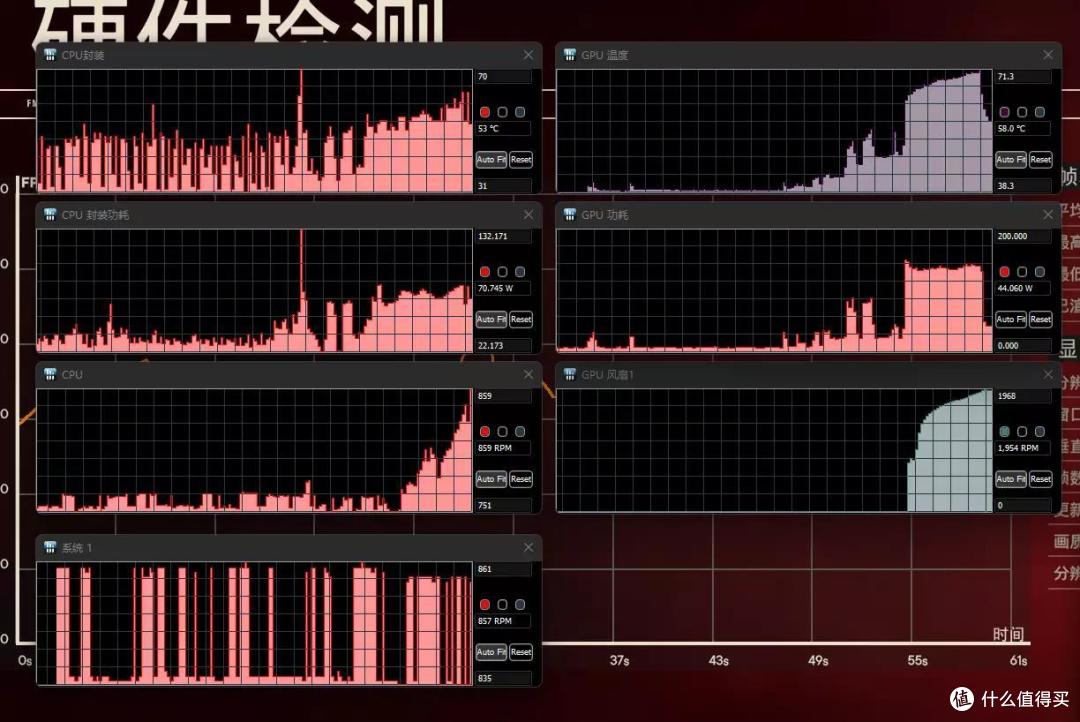Click the current reading 70.745 W
This screenshot has height=722, width=1080.
(x=503, y=289)
